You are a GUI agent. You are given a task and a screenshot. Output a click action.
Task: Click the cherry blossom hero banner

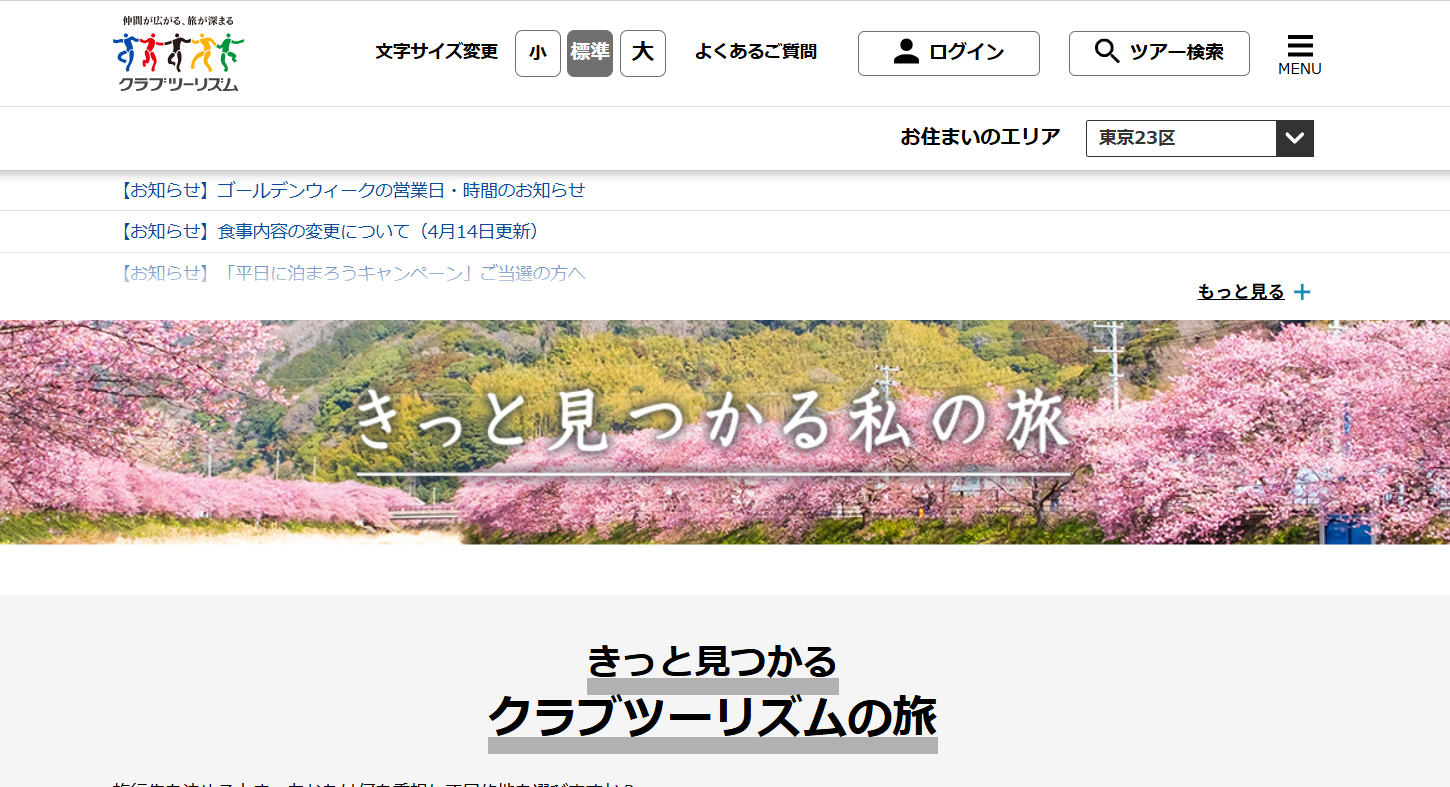(725, 432)
